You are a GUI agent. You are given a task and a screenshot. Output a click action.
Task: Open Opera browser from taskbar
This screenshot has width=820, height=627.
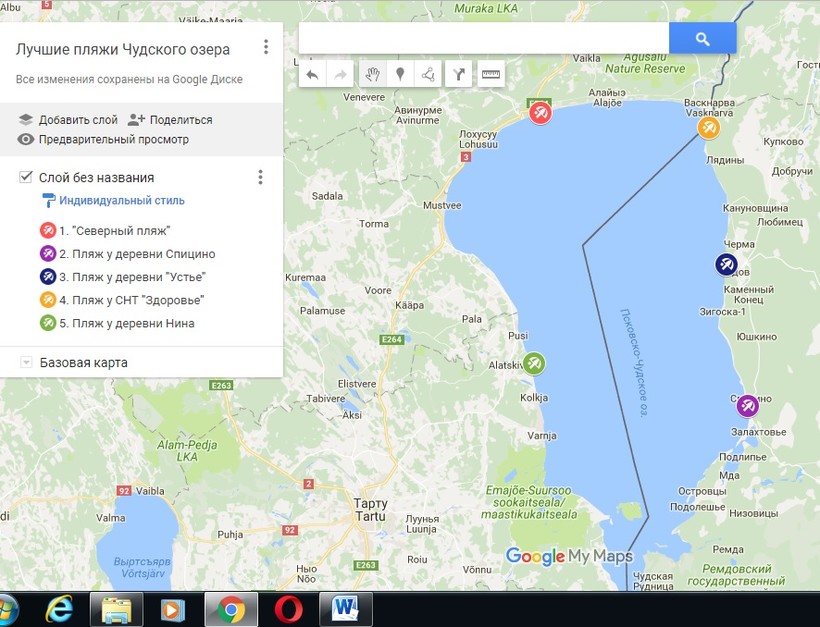[x=288, y=610]
